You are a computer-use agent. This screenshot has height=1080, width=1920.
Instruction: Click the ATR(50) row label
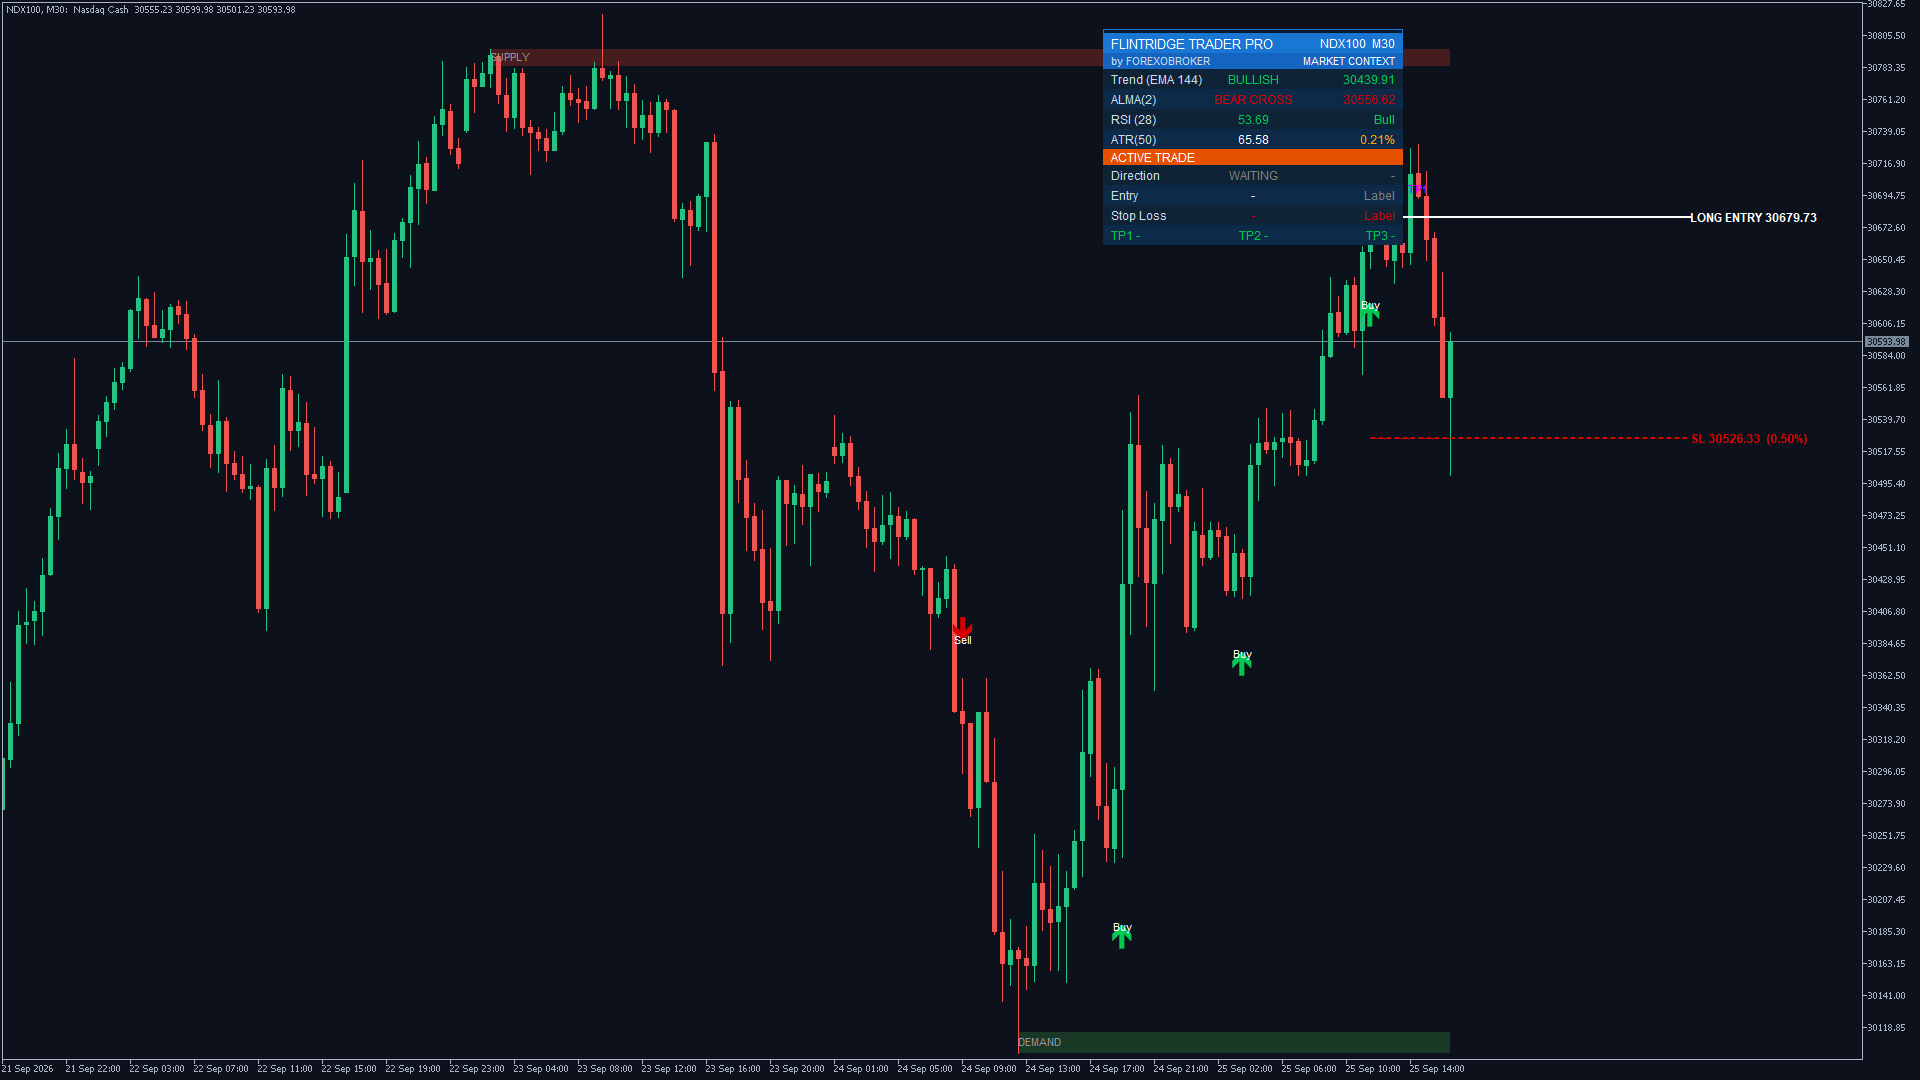click(1133, 140)
